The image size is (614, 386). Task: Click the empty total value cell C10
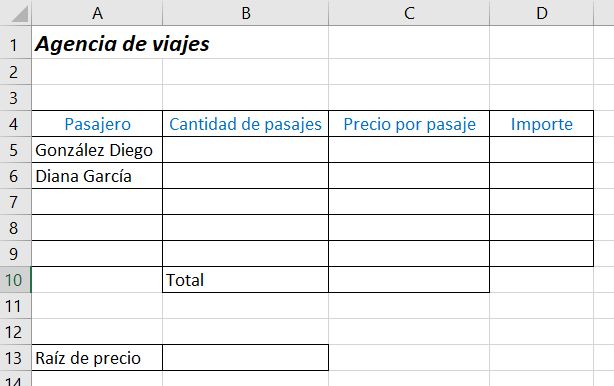409,280
